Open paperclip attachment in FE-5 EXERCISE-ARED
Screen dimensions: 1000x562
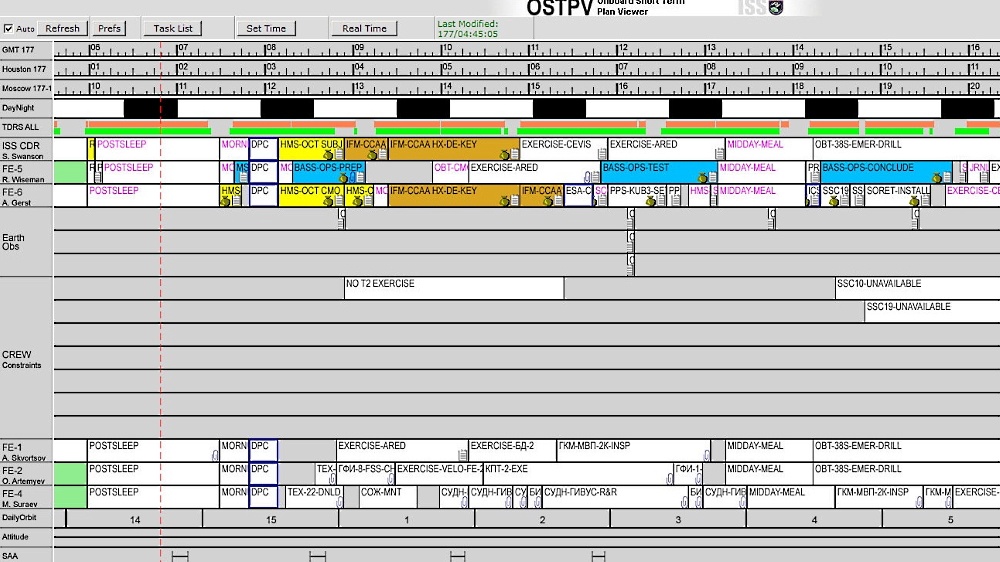click(587, 177)
